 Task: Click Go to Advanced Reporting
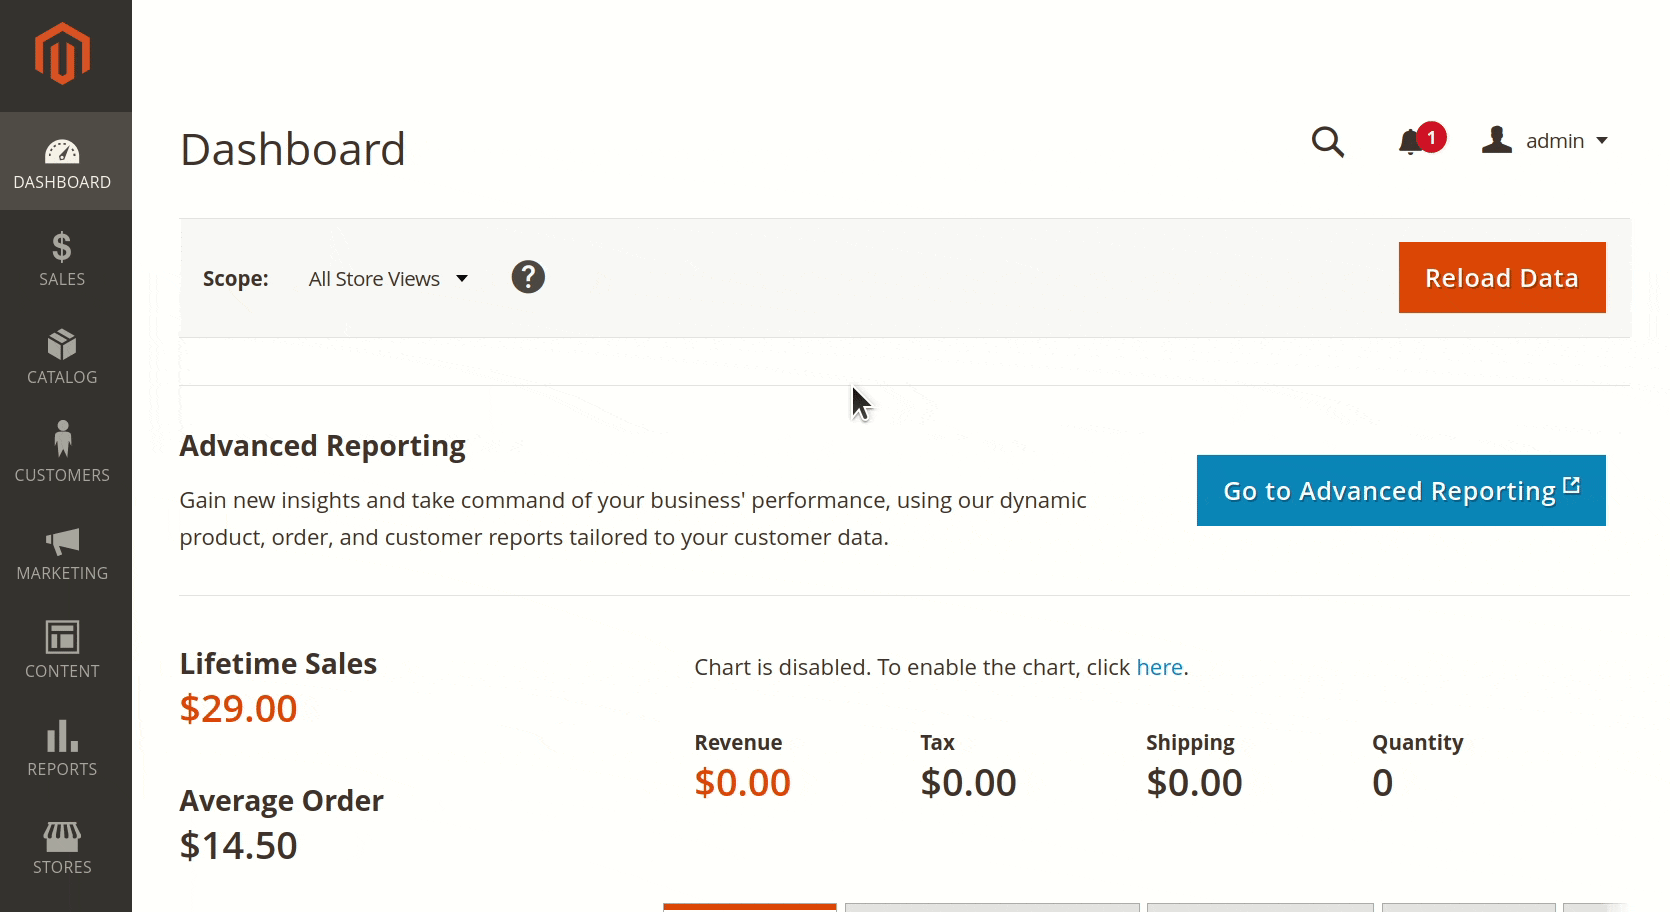click(1399, 490)
